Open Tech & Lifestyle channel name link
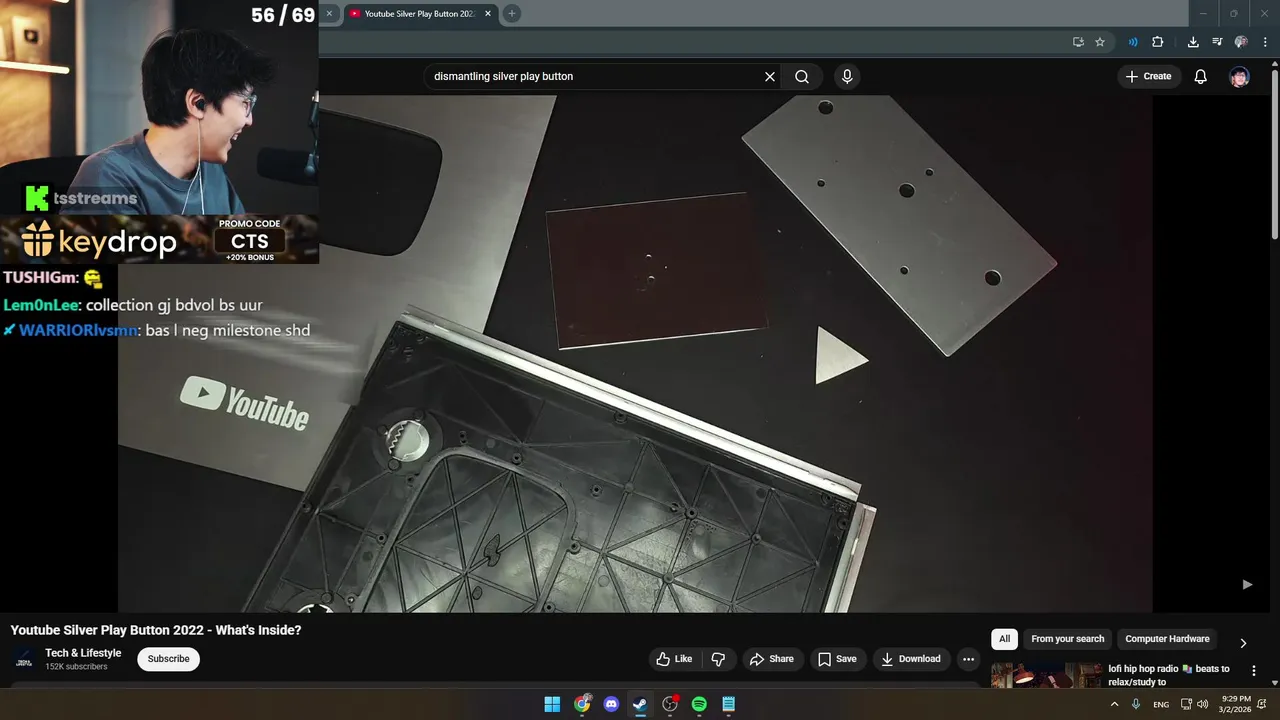The image size is (1280, 720). 83,653
